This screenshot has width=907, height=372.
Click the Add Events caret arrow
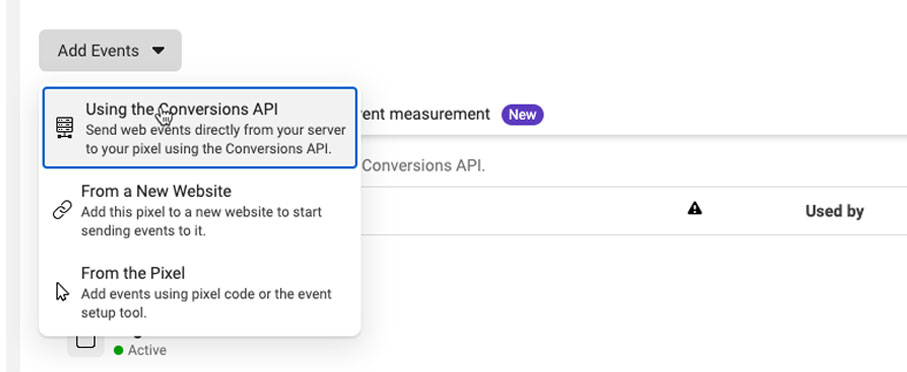point(158,51)
